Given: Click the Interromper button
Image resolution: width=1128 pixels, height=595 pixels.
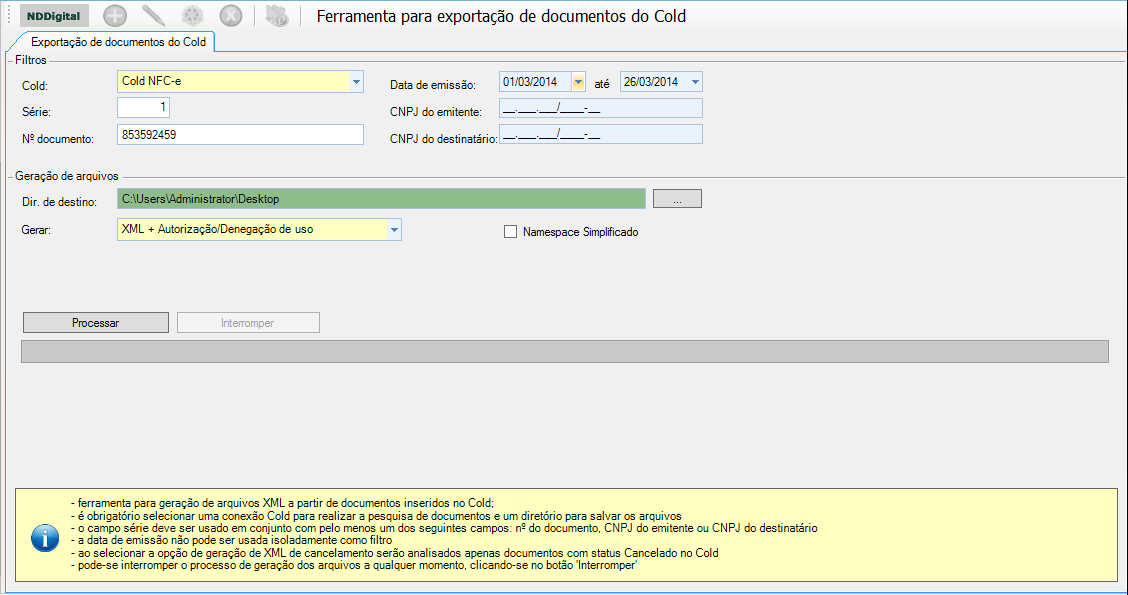Looking at the screenshot, I should (248, 323).
